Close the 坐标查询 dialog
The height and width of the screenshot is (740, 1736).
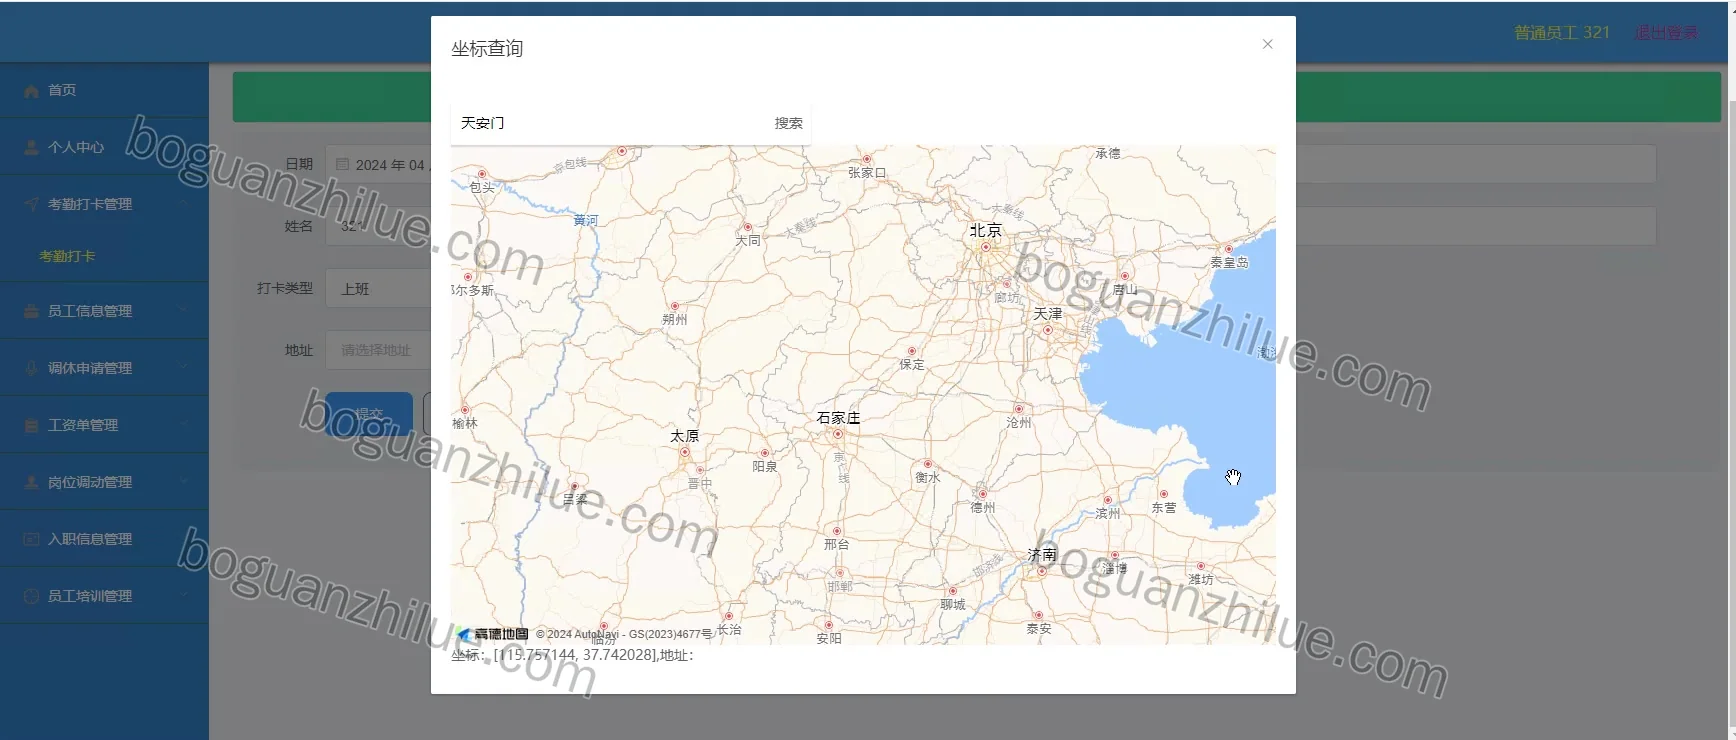(1267, 44)
